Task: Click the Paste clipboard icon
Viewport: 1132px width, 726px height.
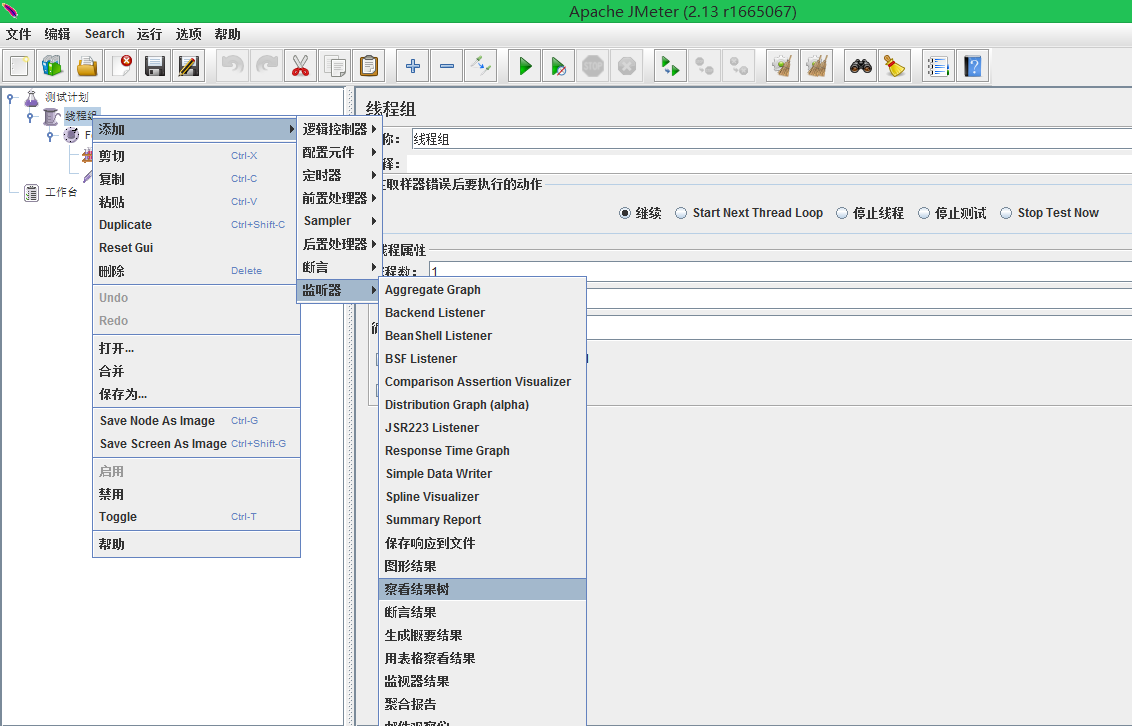Action: pyautogui.click(x=368, y=66)
